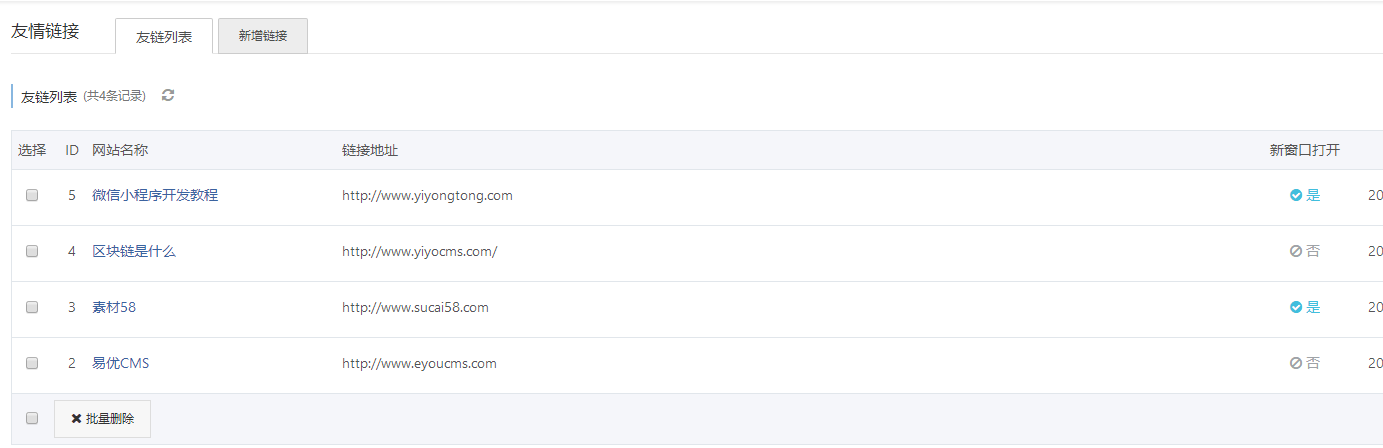Open the 微信小程序开发教程 site name link
Image resolution: width=1383 pixels, height=448 pixels.
point(155,196)
